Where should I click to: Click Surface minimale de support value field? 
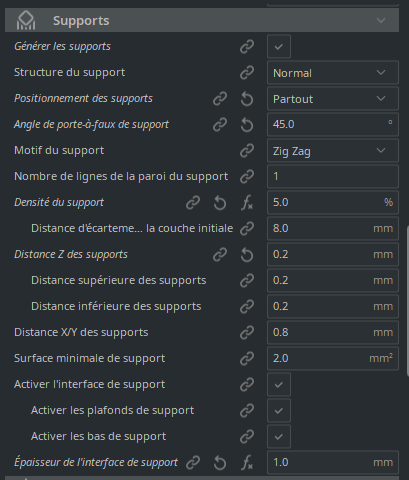click(333, 358)
